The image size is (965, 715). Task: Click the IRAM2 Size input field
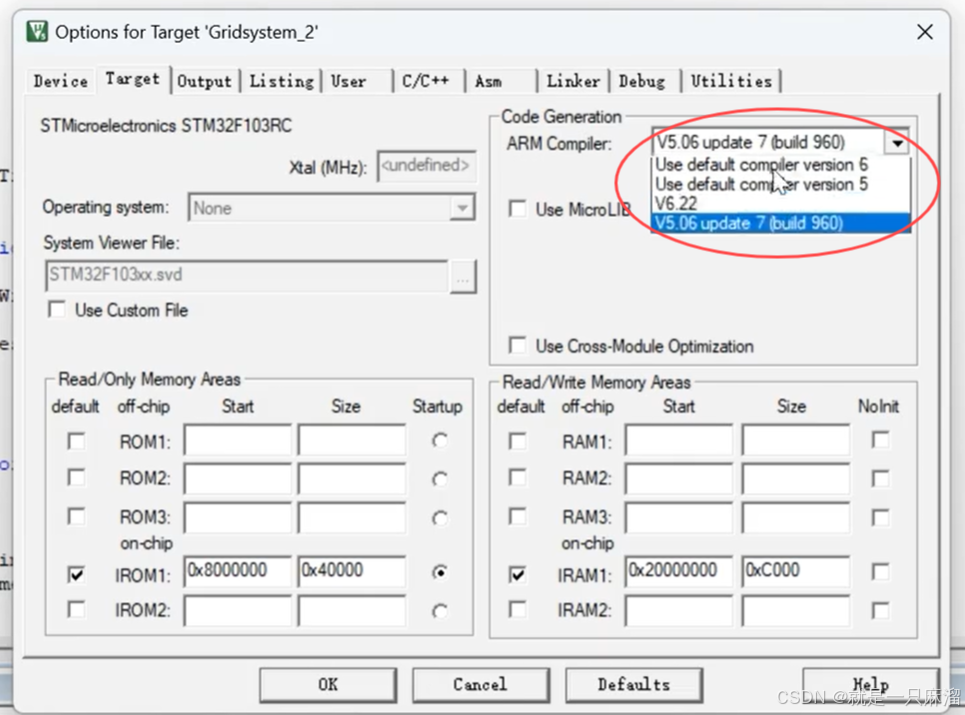tap(796, 610)
